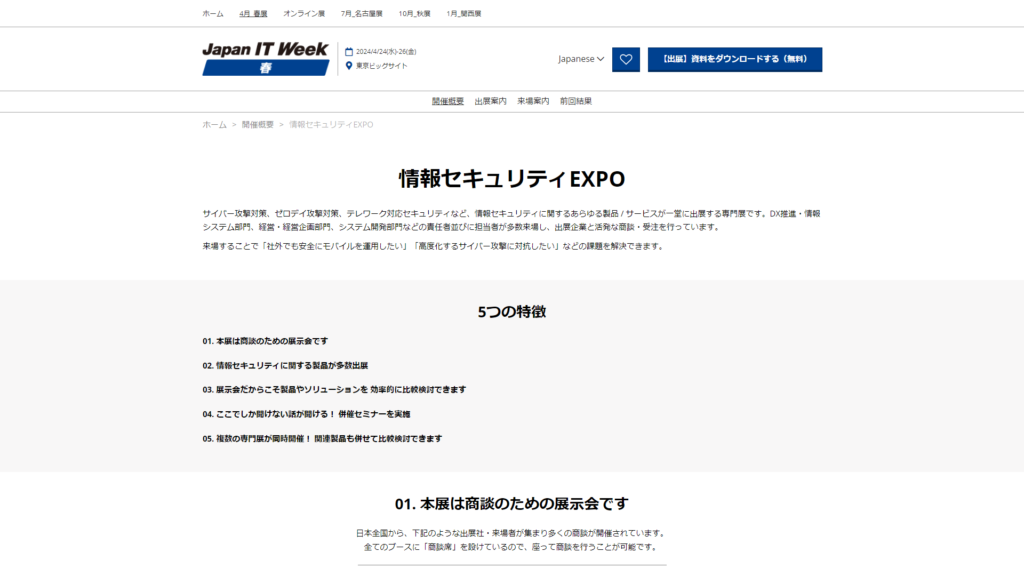Select the 来場案内 menu item
The height and width of the screenshot is (576, 1024).
point(533,101)
